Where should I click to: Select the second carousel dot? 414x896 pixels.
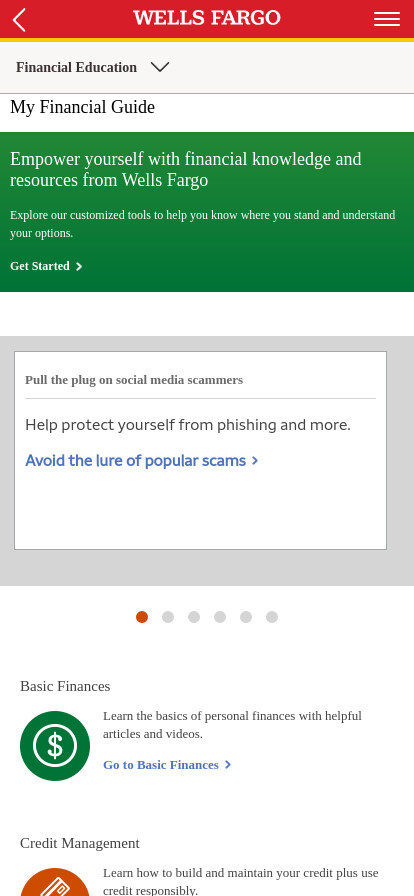click(168, 617)
